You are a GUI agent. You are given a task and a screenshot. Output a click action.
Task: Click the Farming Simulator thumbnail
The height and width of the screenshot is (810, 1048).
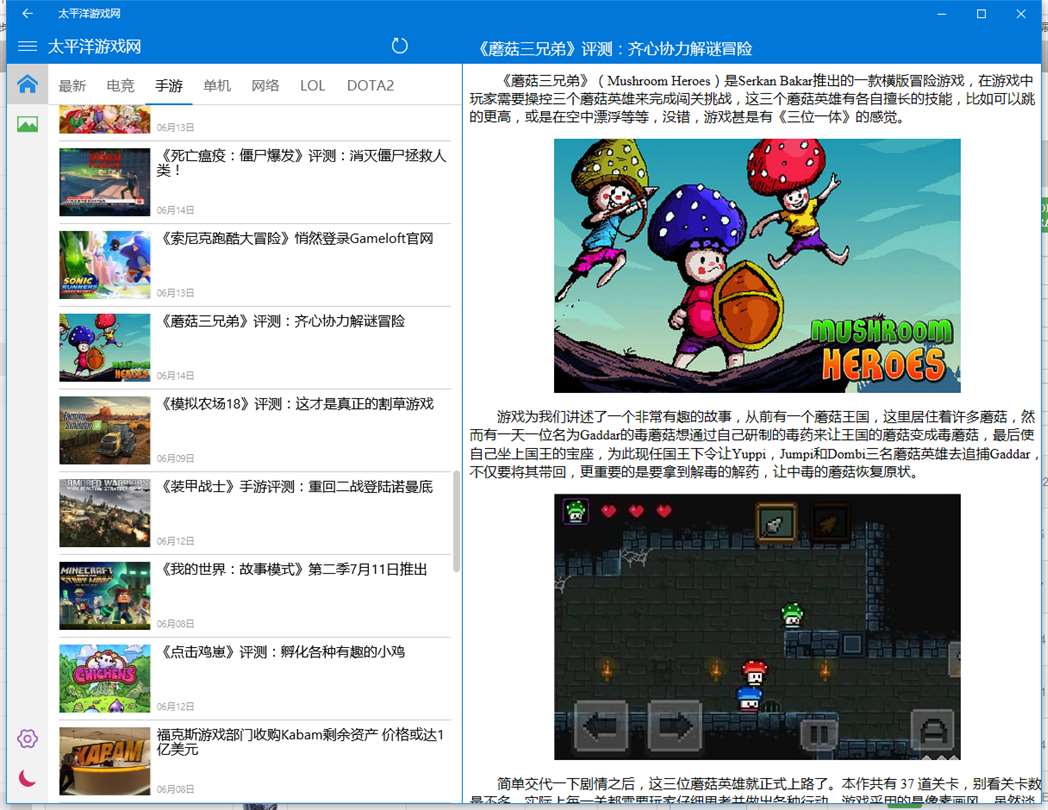click(104, 430)
